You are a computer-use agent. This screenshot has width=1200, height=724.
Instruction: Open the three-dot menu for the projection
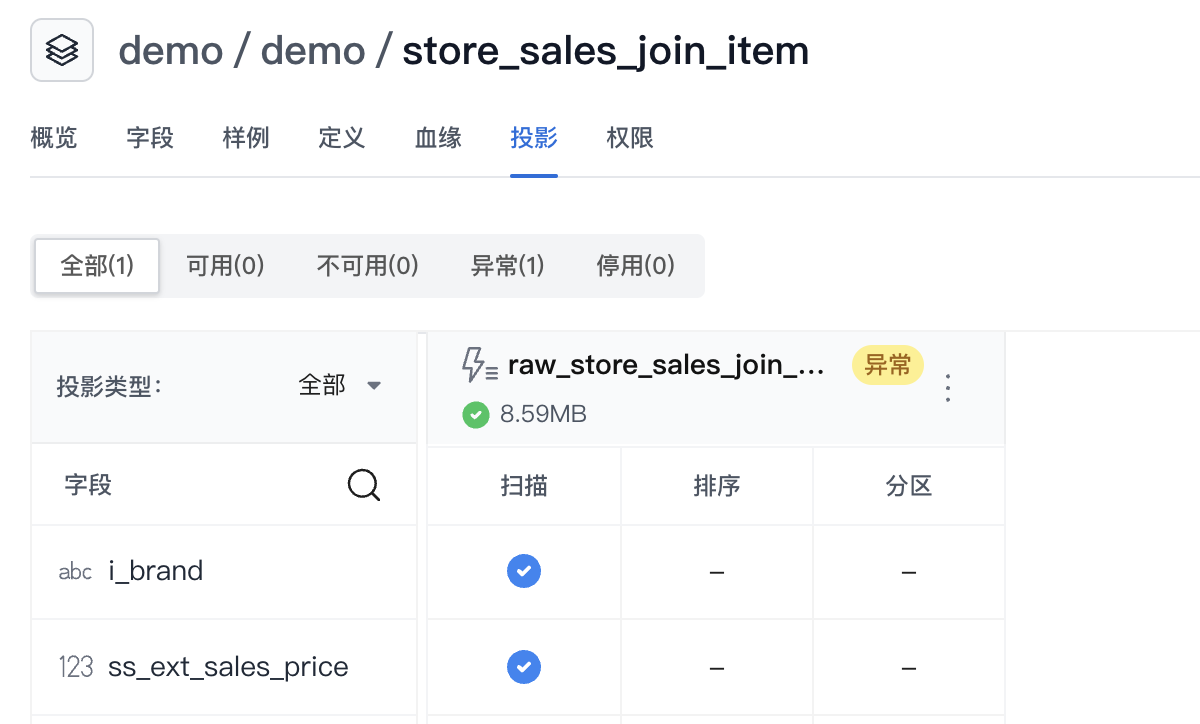pyautogui.click(x=948, y=388)
